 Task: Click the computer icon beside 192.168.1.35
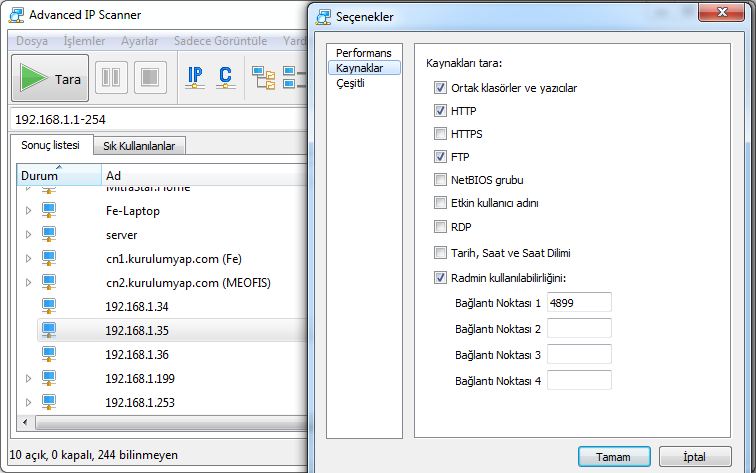tap(49, 330)
